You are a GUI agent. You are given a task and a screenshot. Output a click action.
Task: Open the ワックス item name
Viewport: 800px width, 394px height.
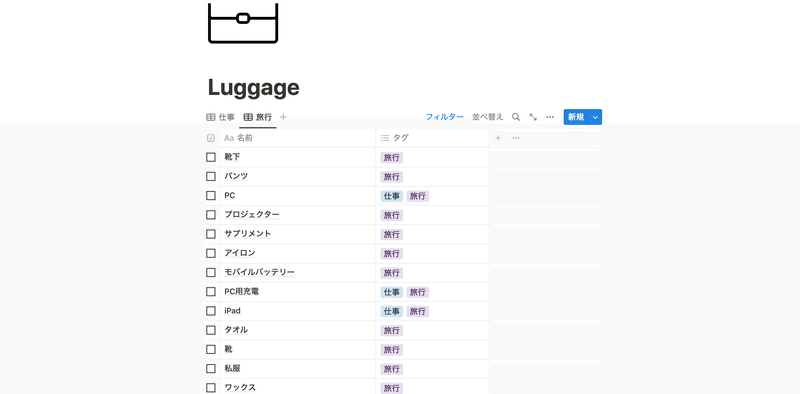[x=240, y=387]
